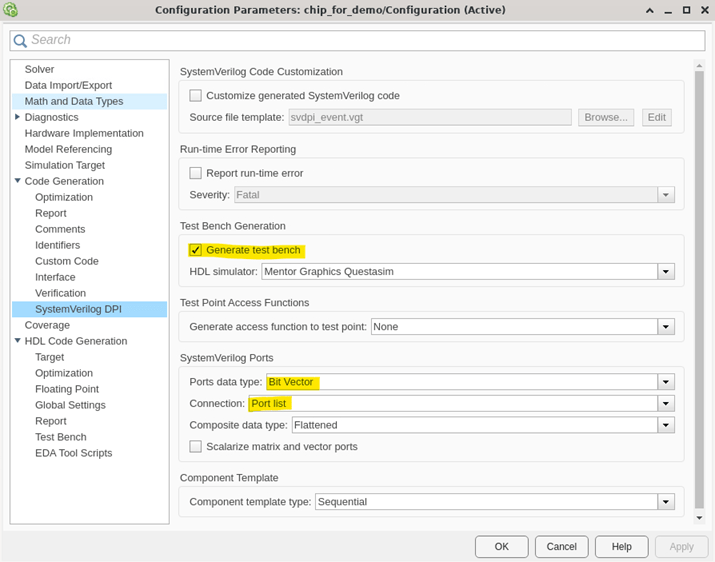Toggle the Report run-time error checkbox
715x562 pixels.
tap(196, 173)
